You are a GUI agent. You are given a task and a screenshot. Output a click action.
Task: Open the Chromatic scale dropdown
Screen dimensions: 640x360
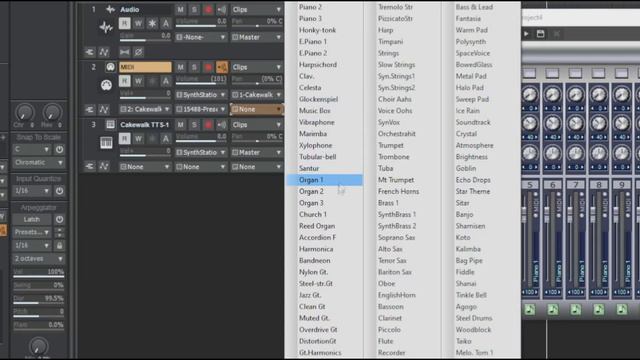[38, 162]
